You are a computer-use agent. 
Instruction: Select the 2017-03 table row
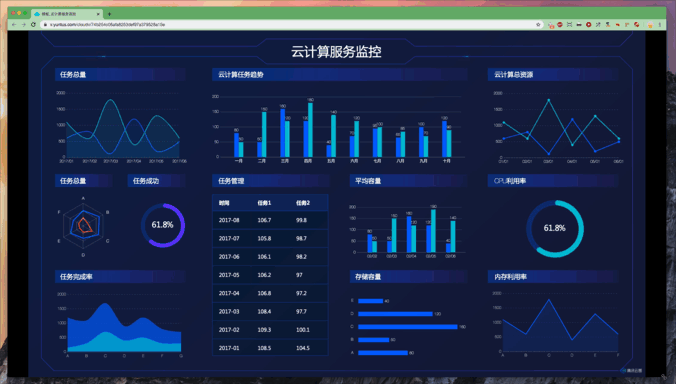pos(270,312)
